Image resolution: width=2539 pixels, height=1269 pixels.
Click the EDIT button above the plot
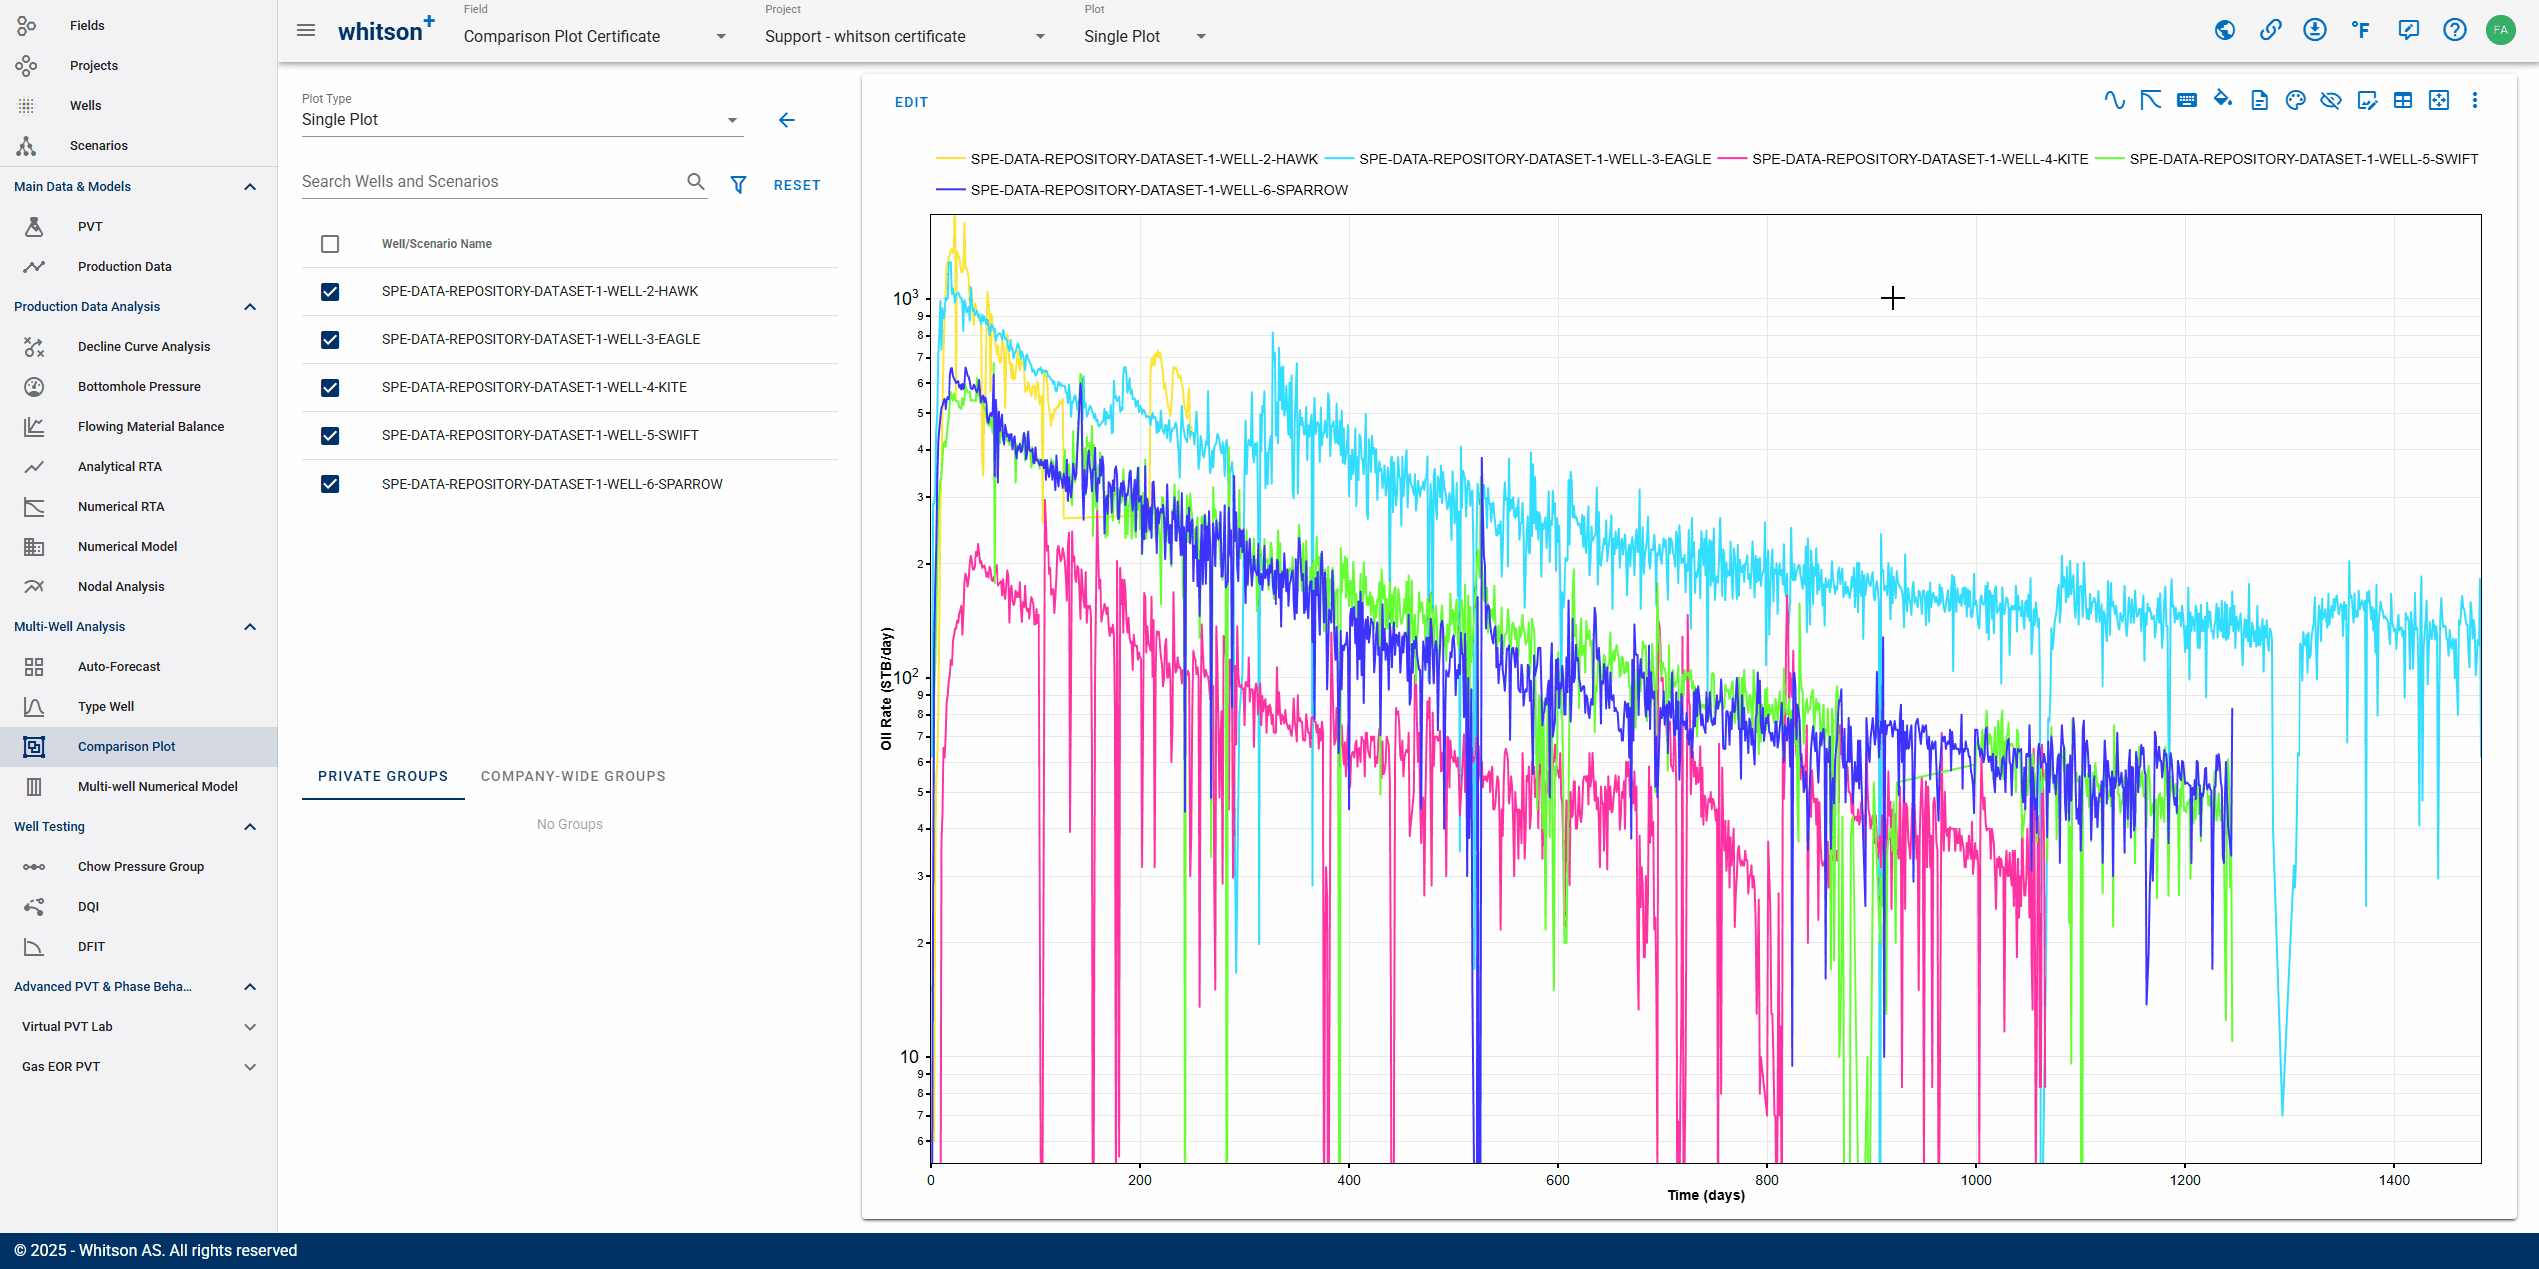point(911,102)
